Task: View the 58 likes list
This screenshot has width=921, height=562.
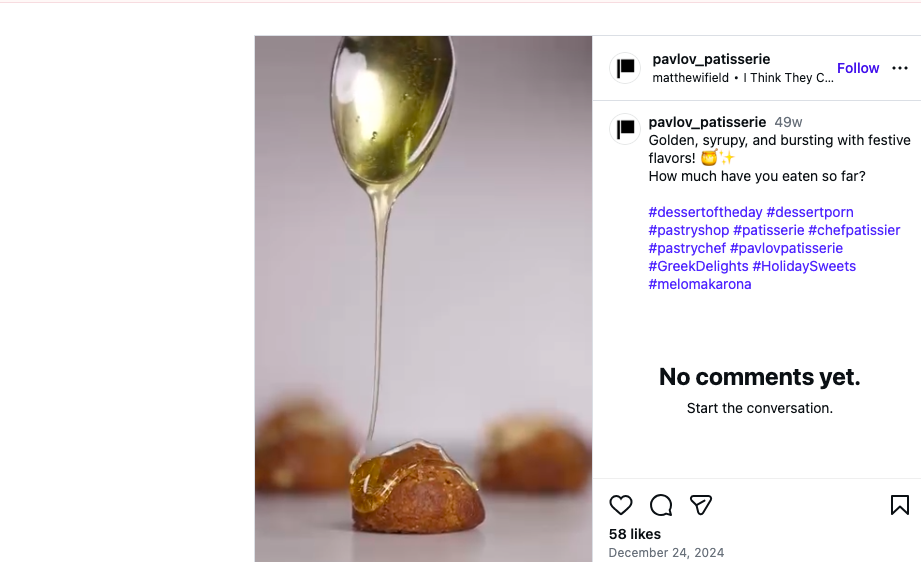Action: point(634,534)
